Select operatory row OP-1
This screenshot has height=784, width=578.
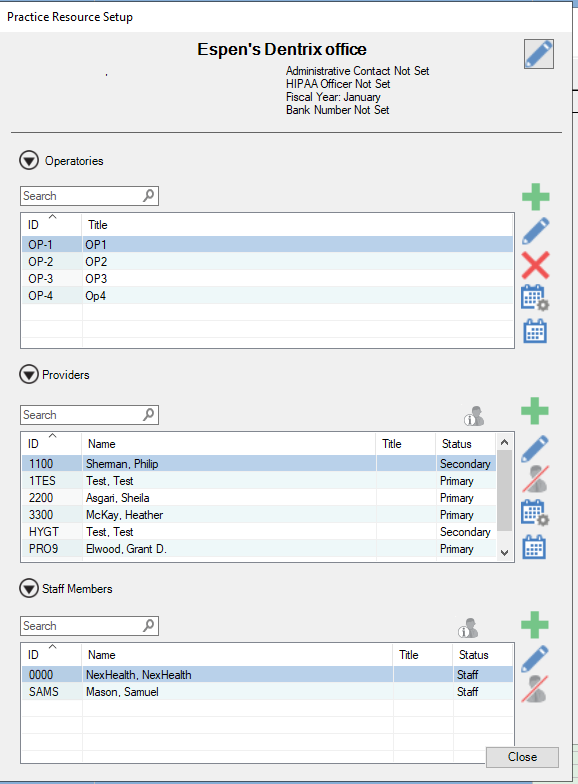point(268,244)
